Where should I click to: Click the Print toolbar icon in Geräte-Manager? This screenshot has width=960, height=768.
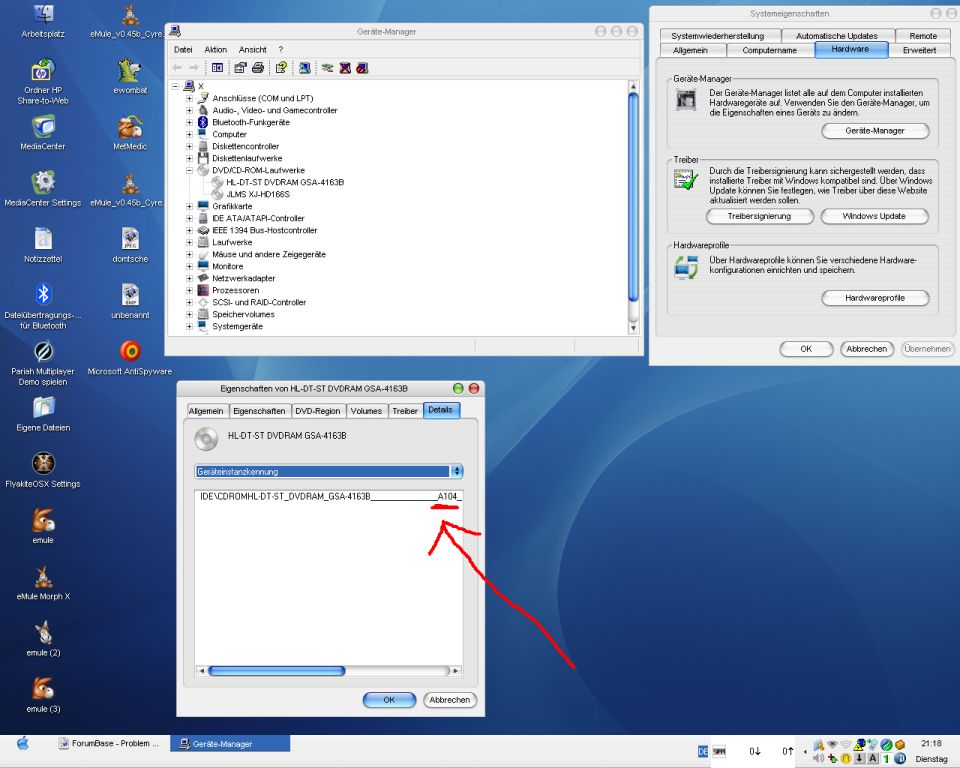coord(258,68)
